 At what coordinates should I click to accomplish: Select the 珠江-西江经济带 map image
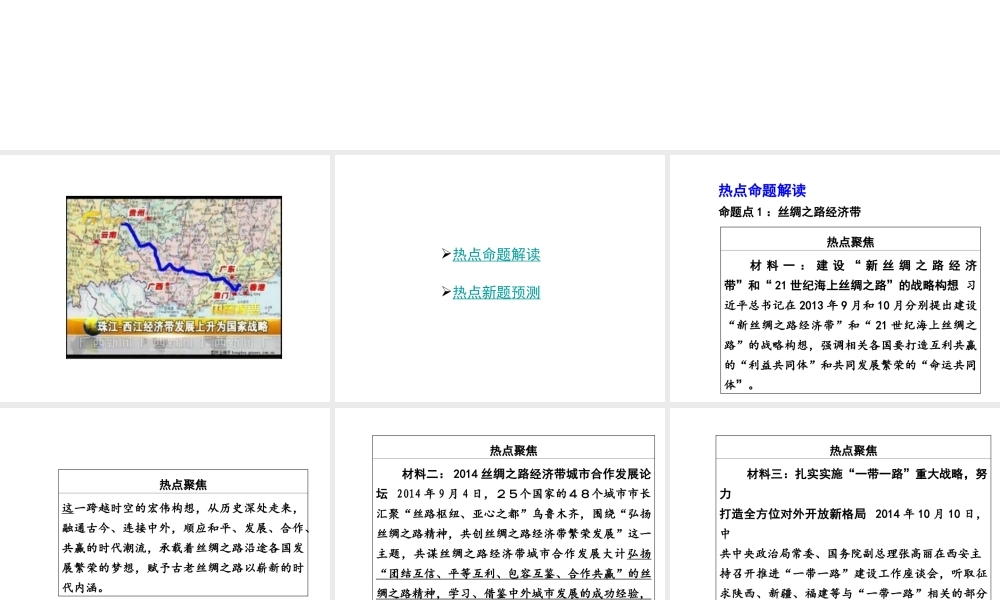tap(174, 277)
